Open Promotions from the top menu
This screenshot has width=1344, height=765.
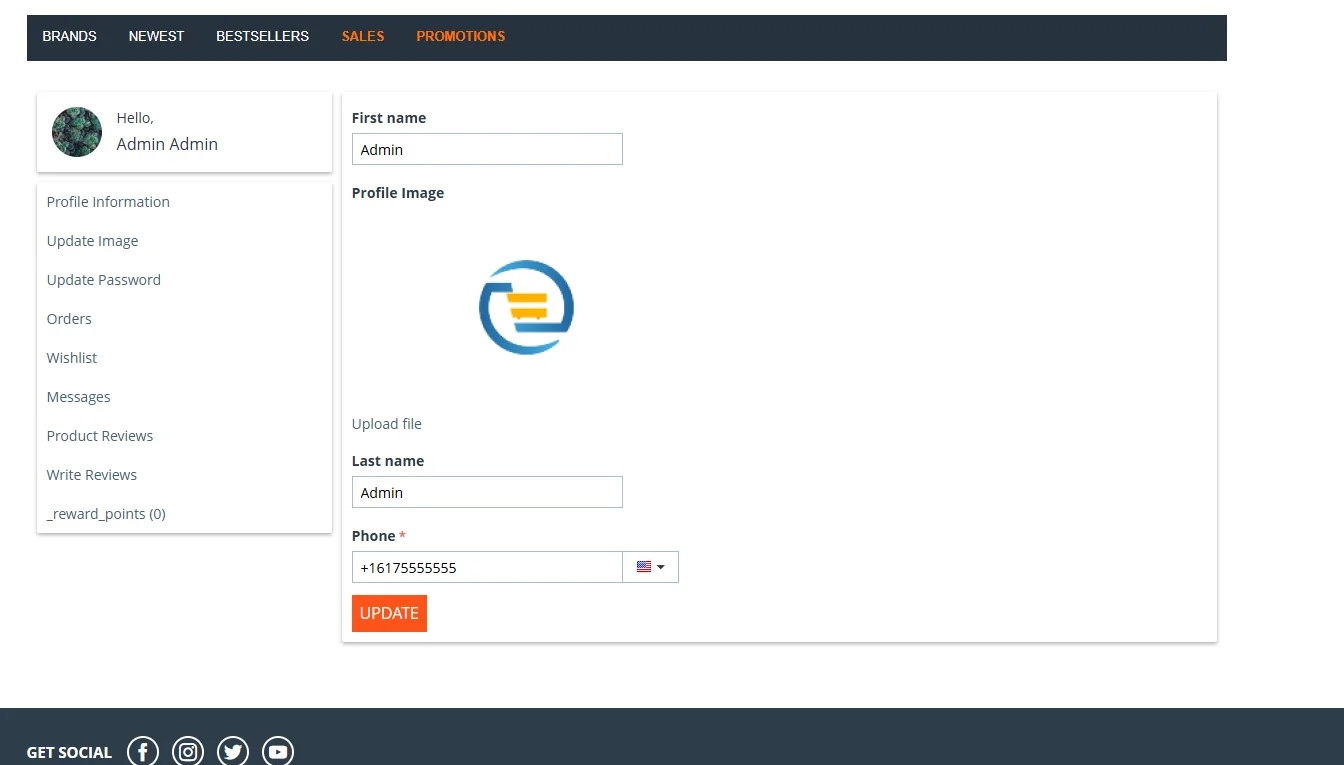tap(460, 36)
